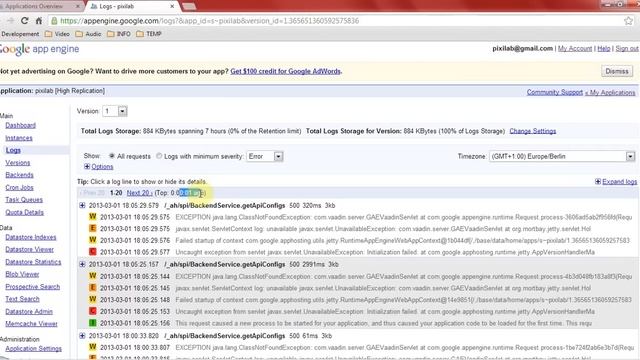Image resolution: width=640 pixels, height=360 pixels.
Task: Go to My Applications
Action: tap(610, 92)
